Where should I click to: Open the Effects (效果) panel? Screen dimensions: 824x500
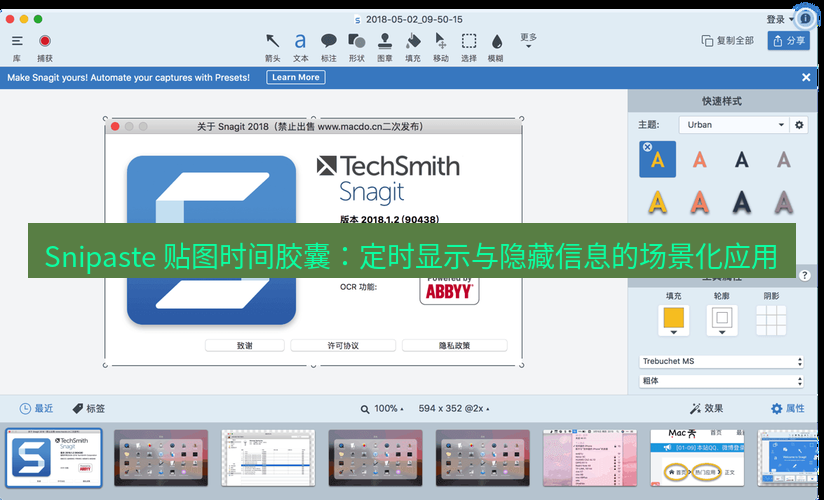[x=706, y=409]
